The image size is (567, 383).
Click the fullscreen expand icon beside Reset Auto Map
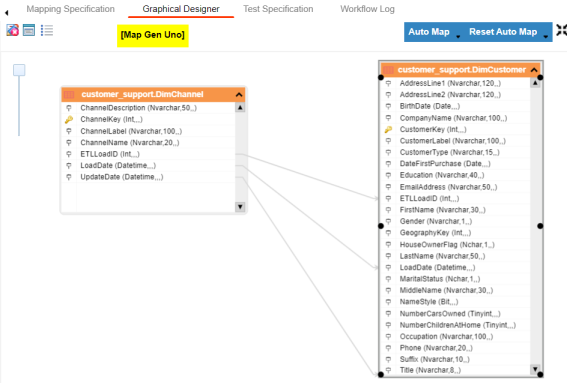click(561, 31)
